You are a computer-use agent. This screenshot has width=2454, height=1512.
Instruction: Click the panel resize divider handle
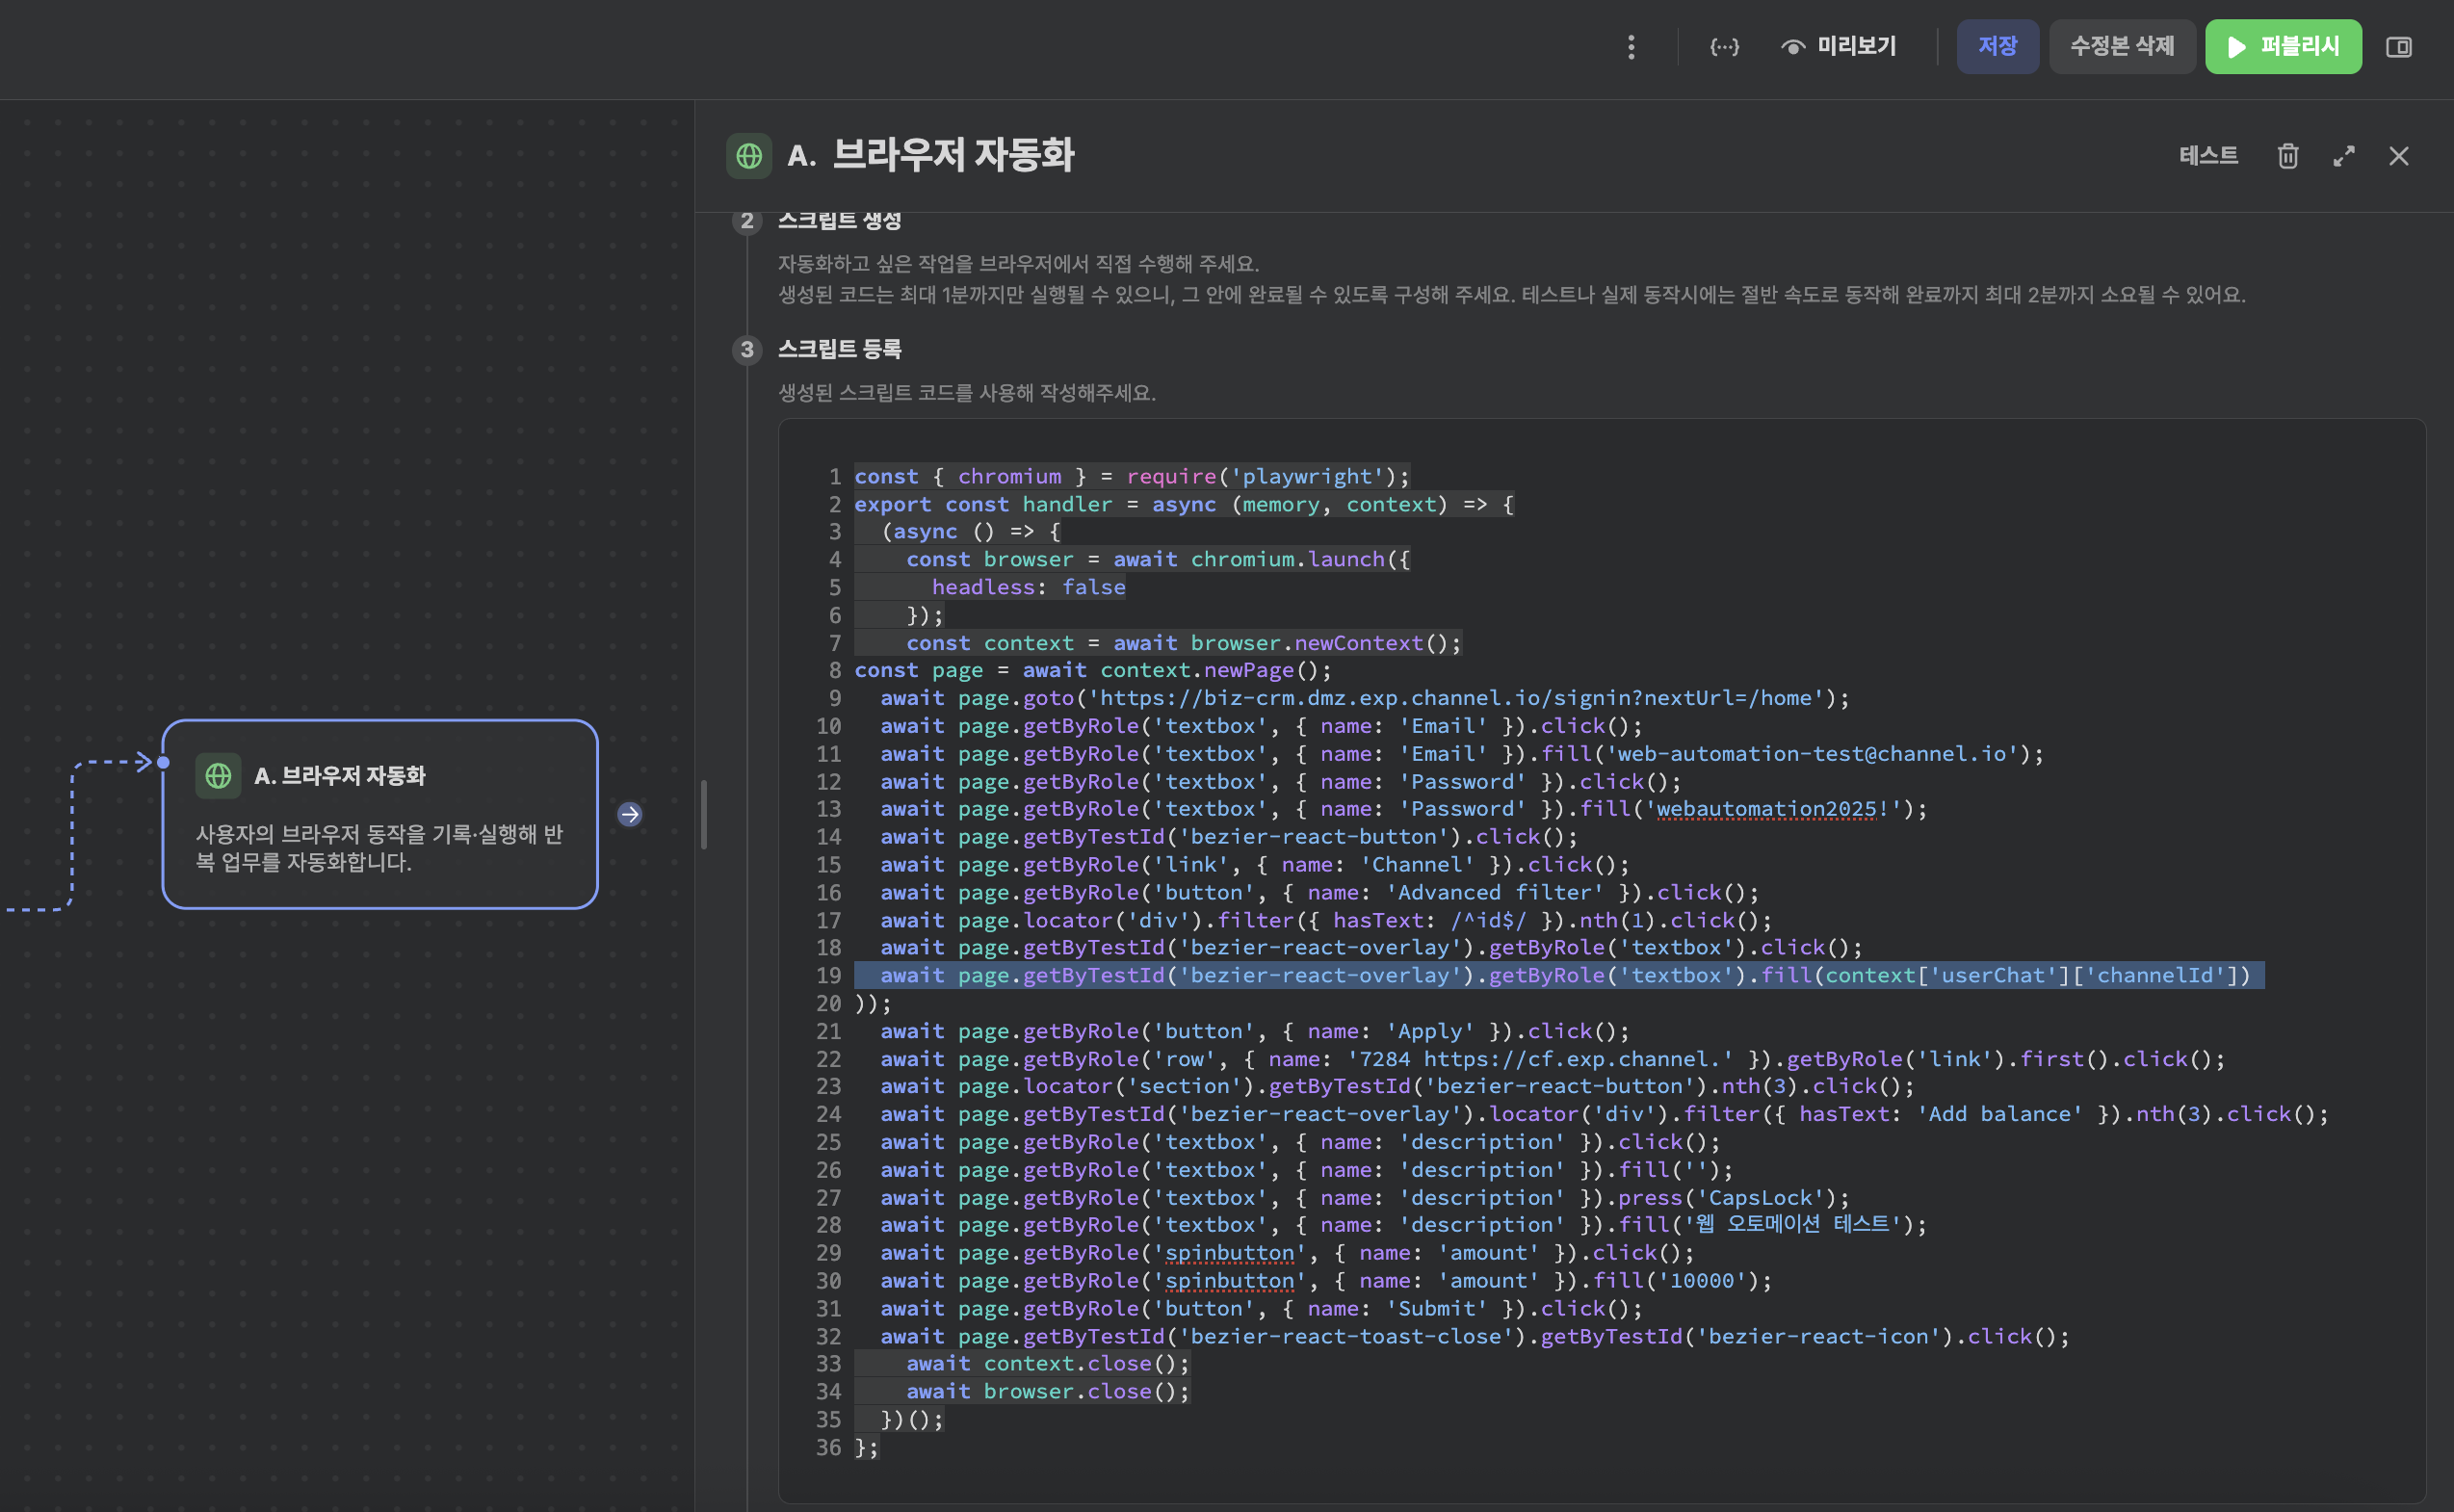(x=704, y=814)
